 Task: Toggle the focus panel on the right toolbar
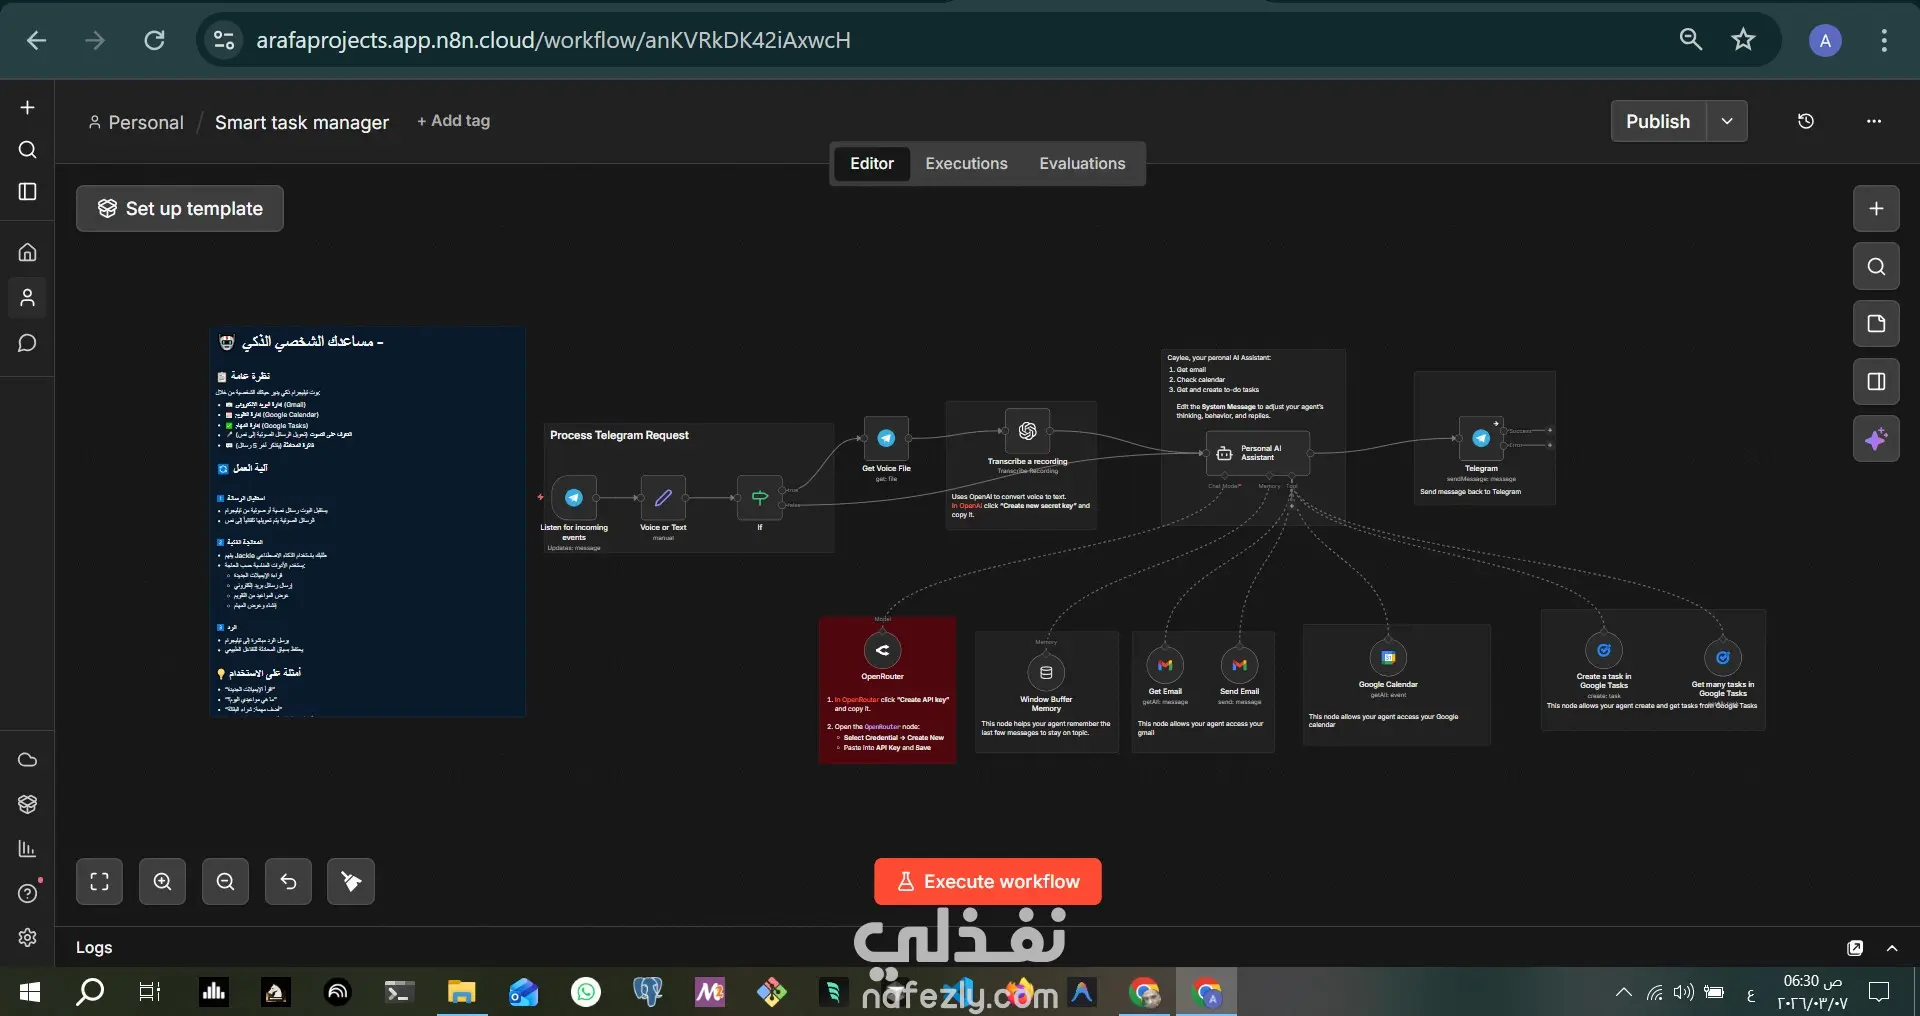coord(1876,381)
